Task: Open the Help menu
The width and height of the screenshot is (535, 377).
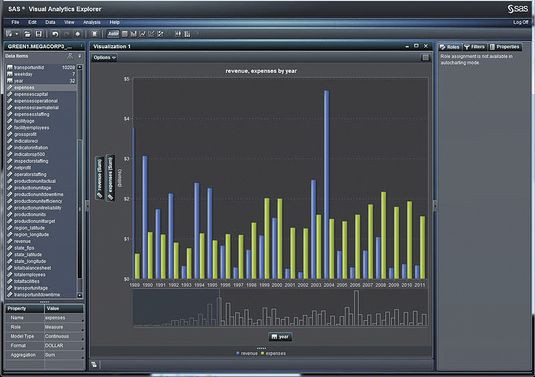Action: coord(114,22)
